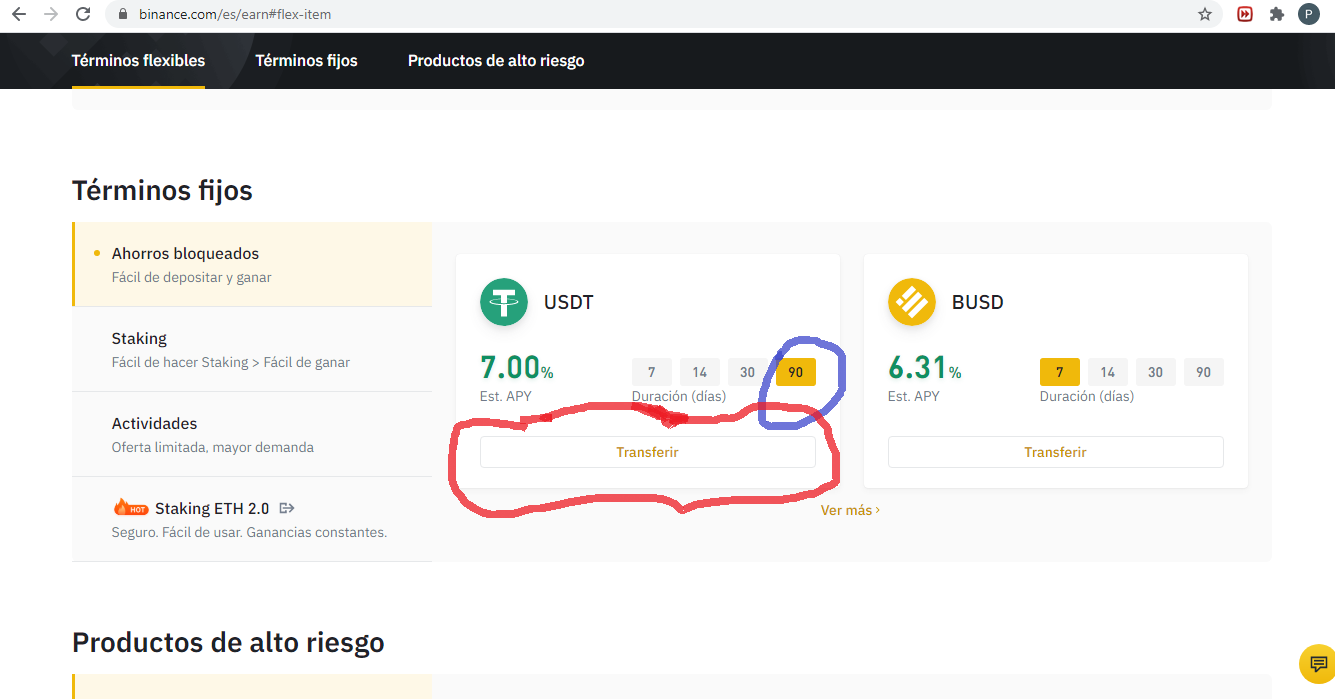Click the 7.00% USDT APY value
The image size is (1335, 699).
pos(517,368)
